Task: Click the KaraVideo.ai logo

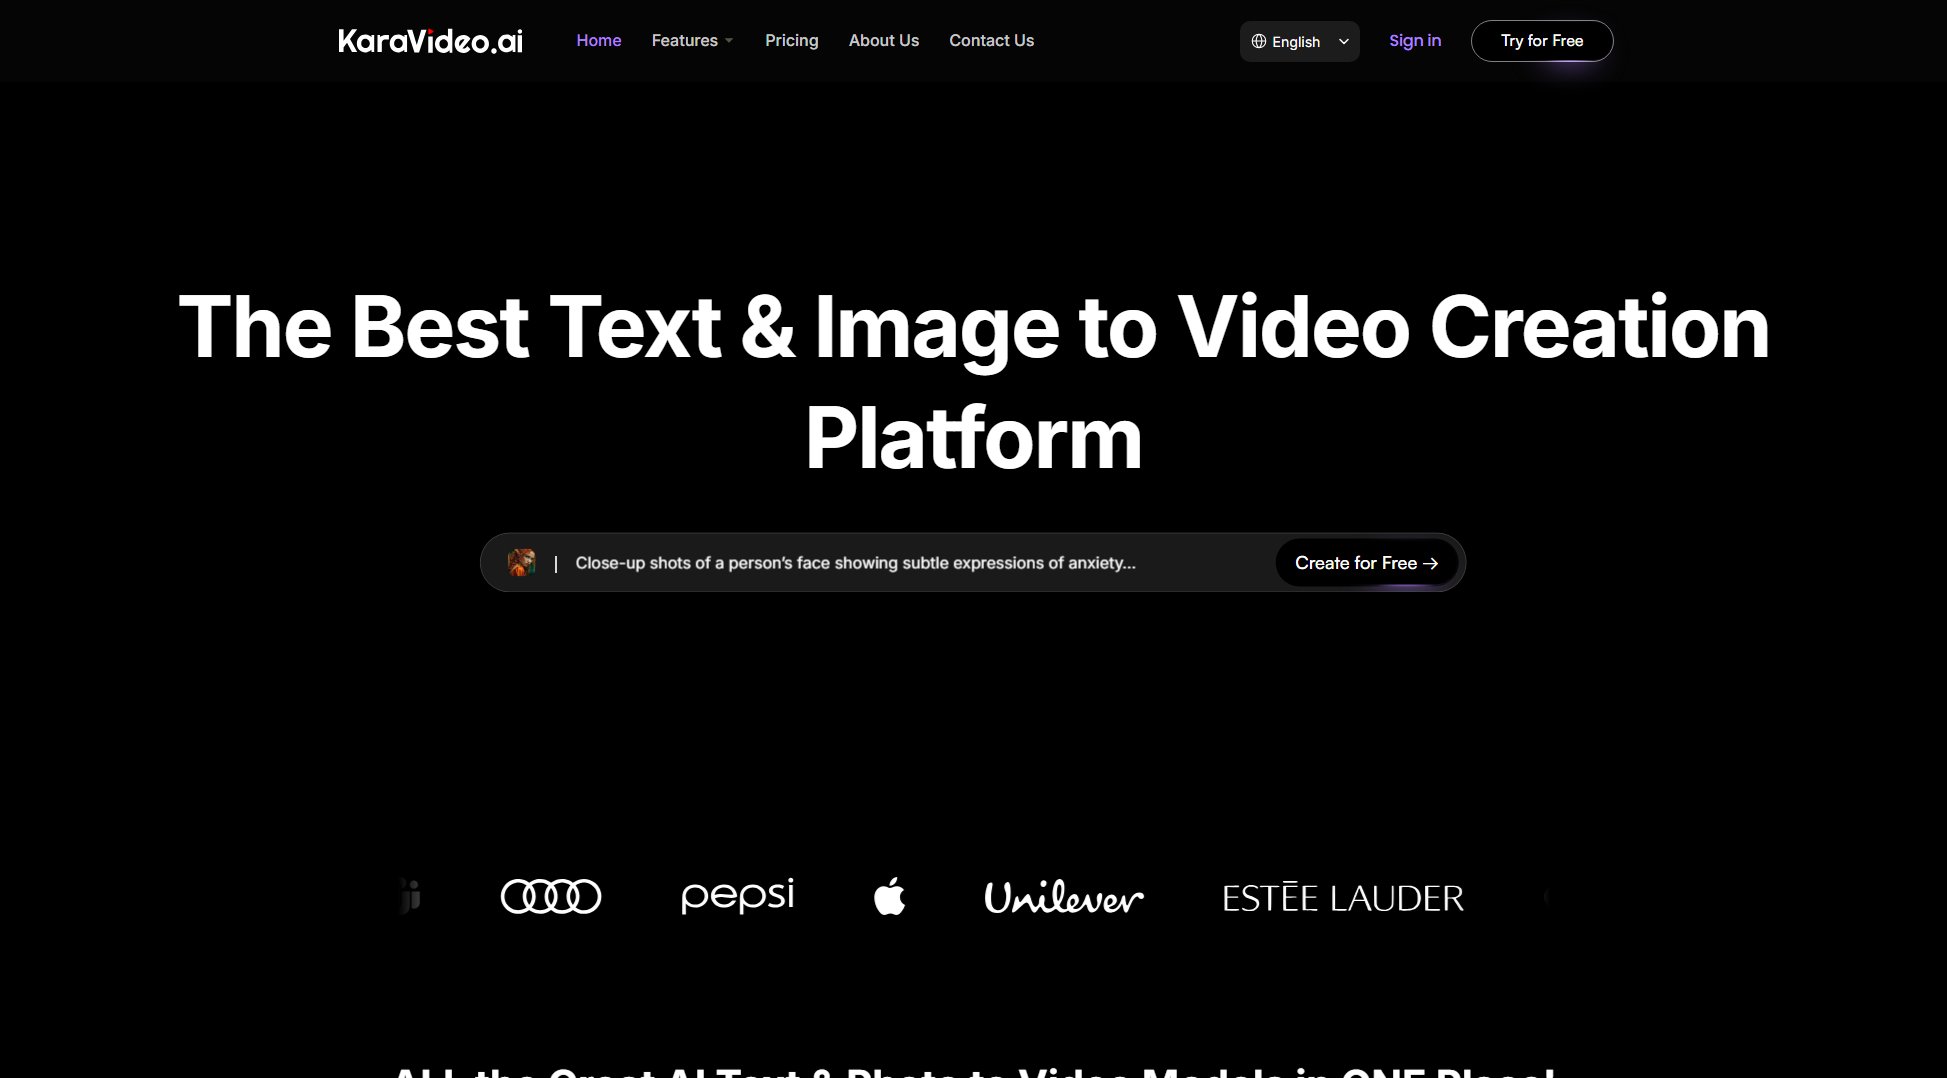Action: (430, 40)
